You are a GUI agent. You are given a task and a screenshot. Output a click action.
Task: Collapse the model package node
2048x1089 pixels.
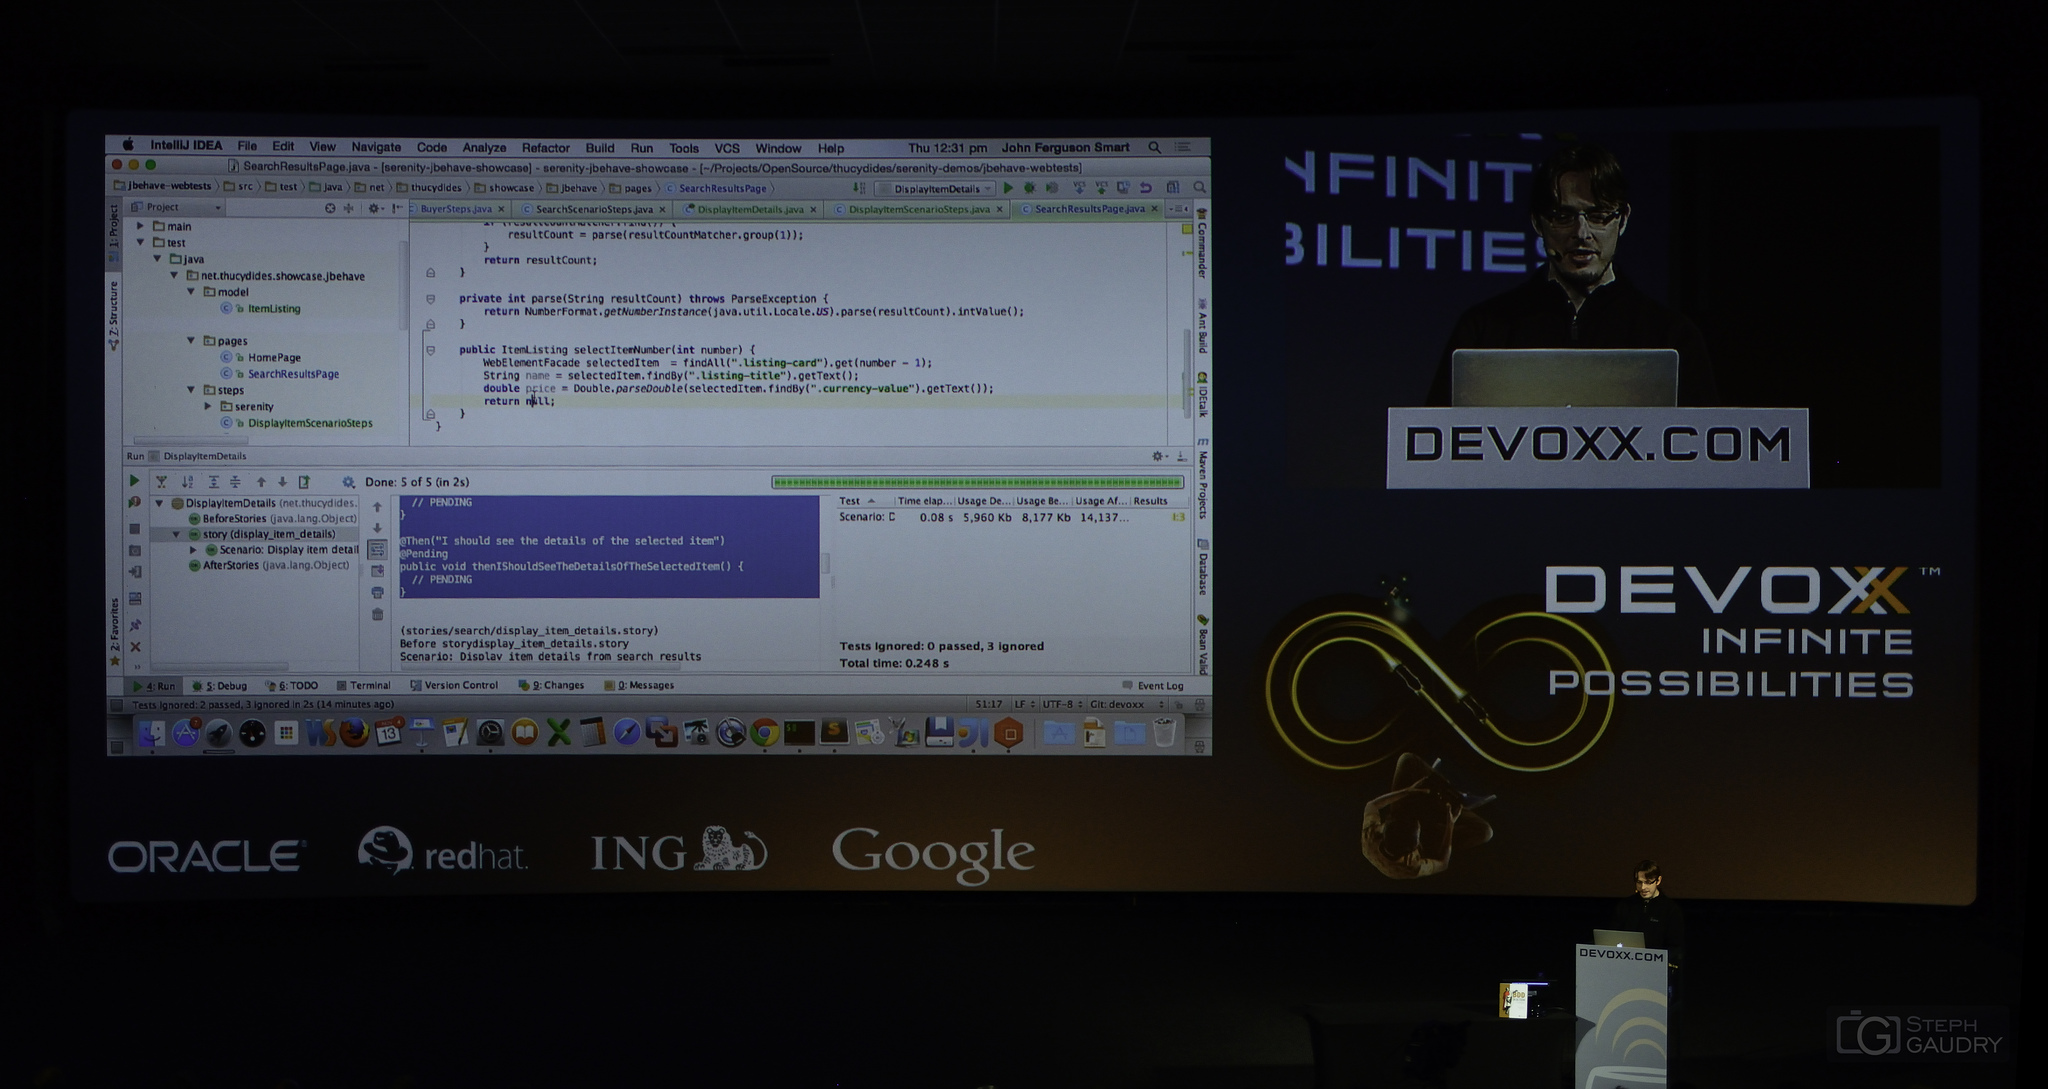point(191,292)
